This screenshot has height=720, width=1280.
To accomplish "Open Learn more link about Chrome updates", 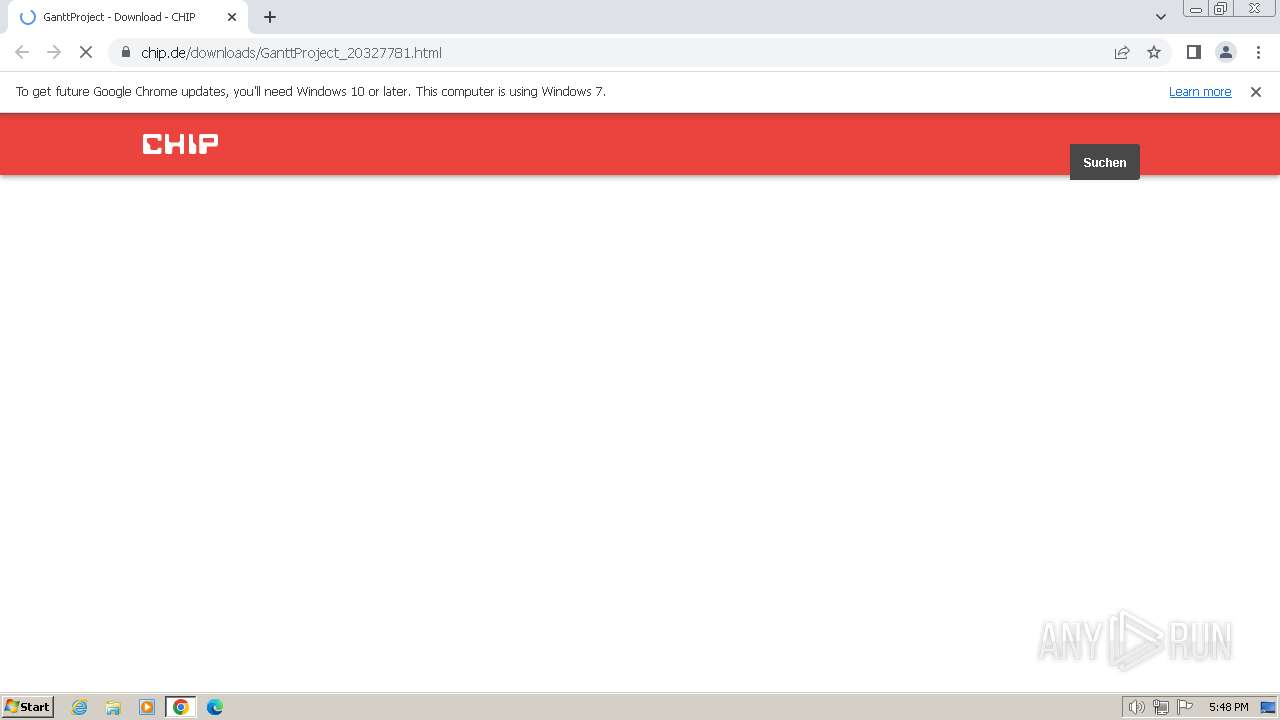I will 1200,91.
